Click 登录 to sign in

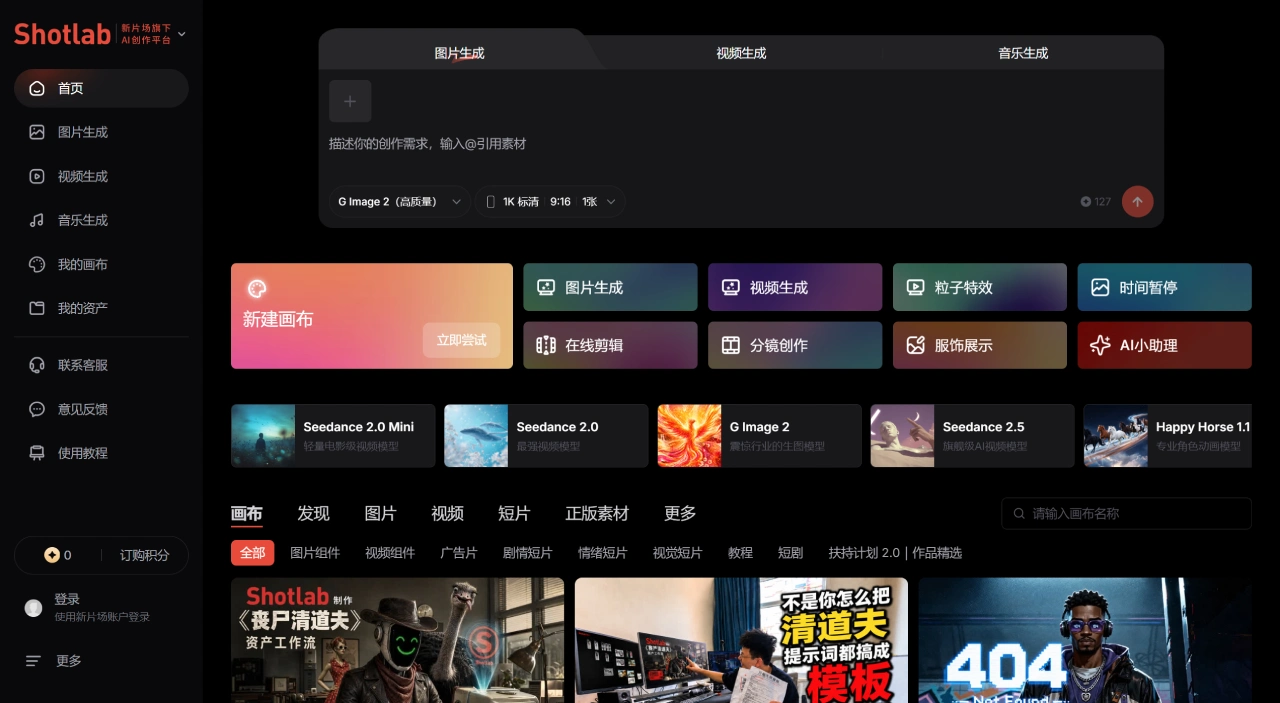coord(67,599)
